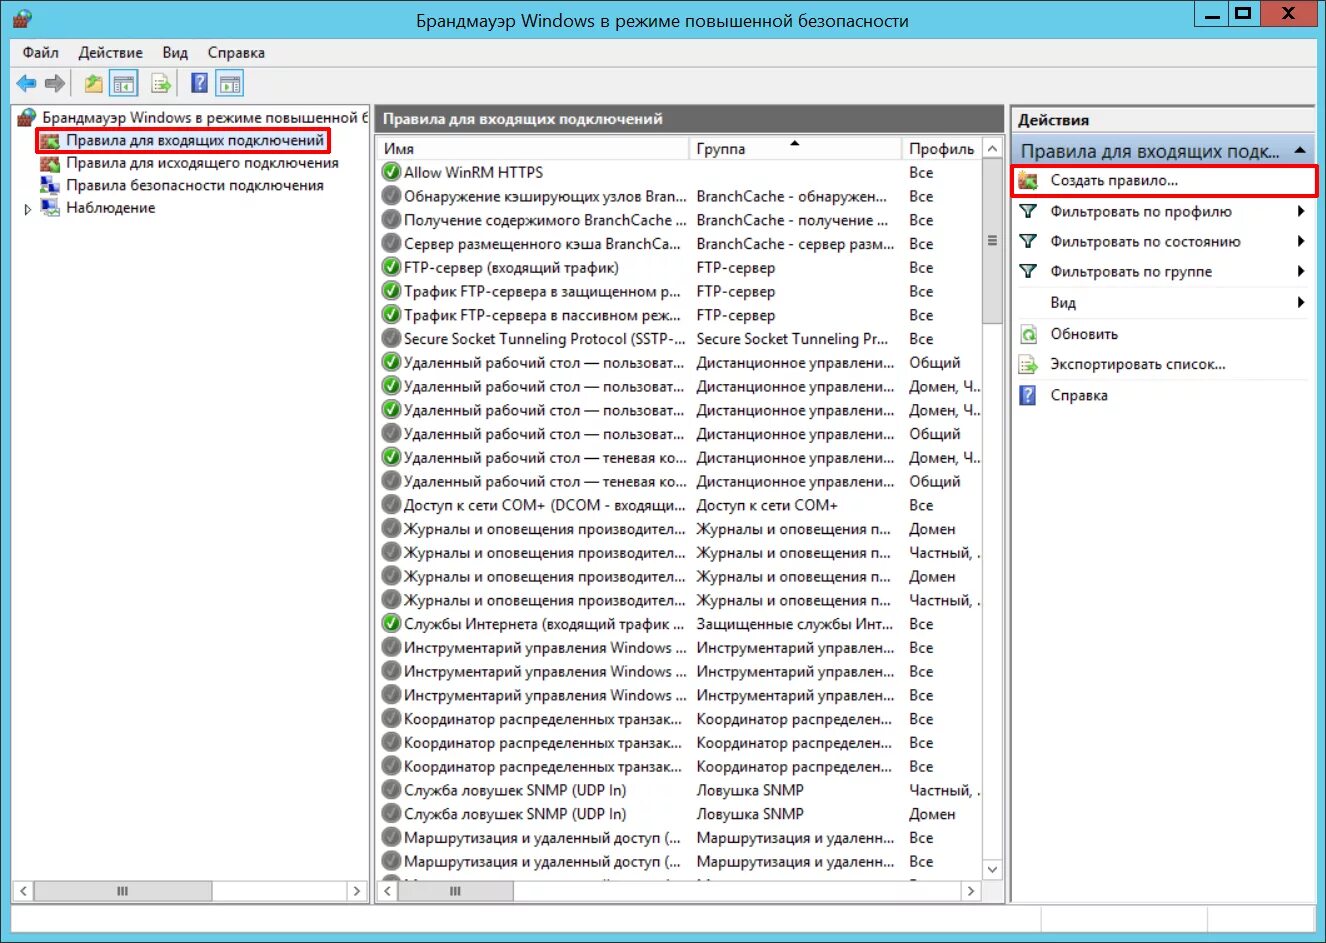The height and width of the screenshot is (943, 1326).
Task: Toggle the action pane toolbar icon
Action: [x=229, y=84]
